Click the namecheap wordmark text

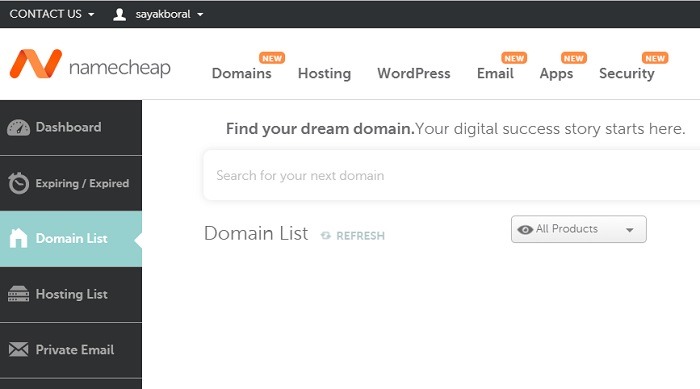pos(120,68)
